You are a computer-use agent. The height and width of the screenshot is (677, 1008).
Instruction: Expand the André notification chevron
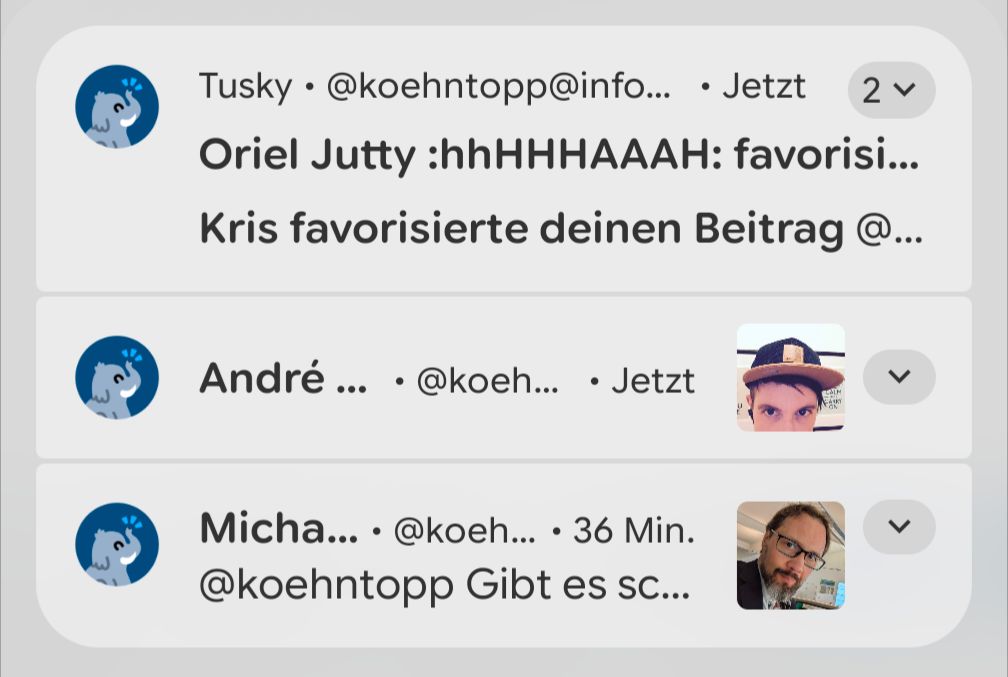click(x=899, y=377)
